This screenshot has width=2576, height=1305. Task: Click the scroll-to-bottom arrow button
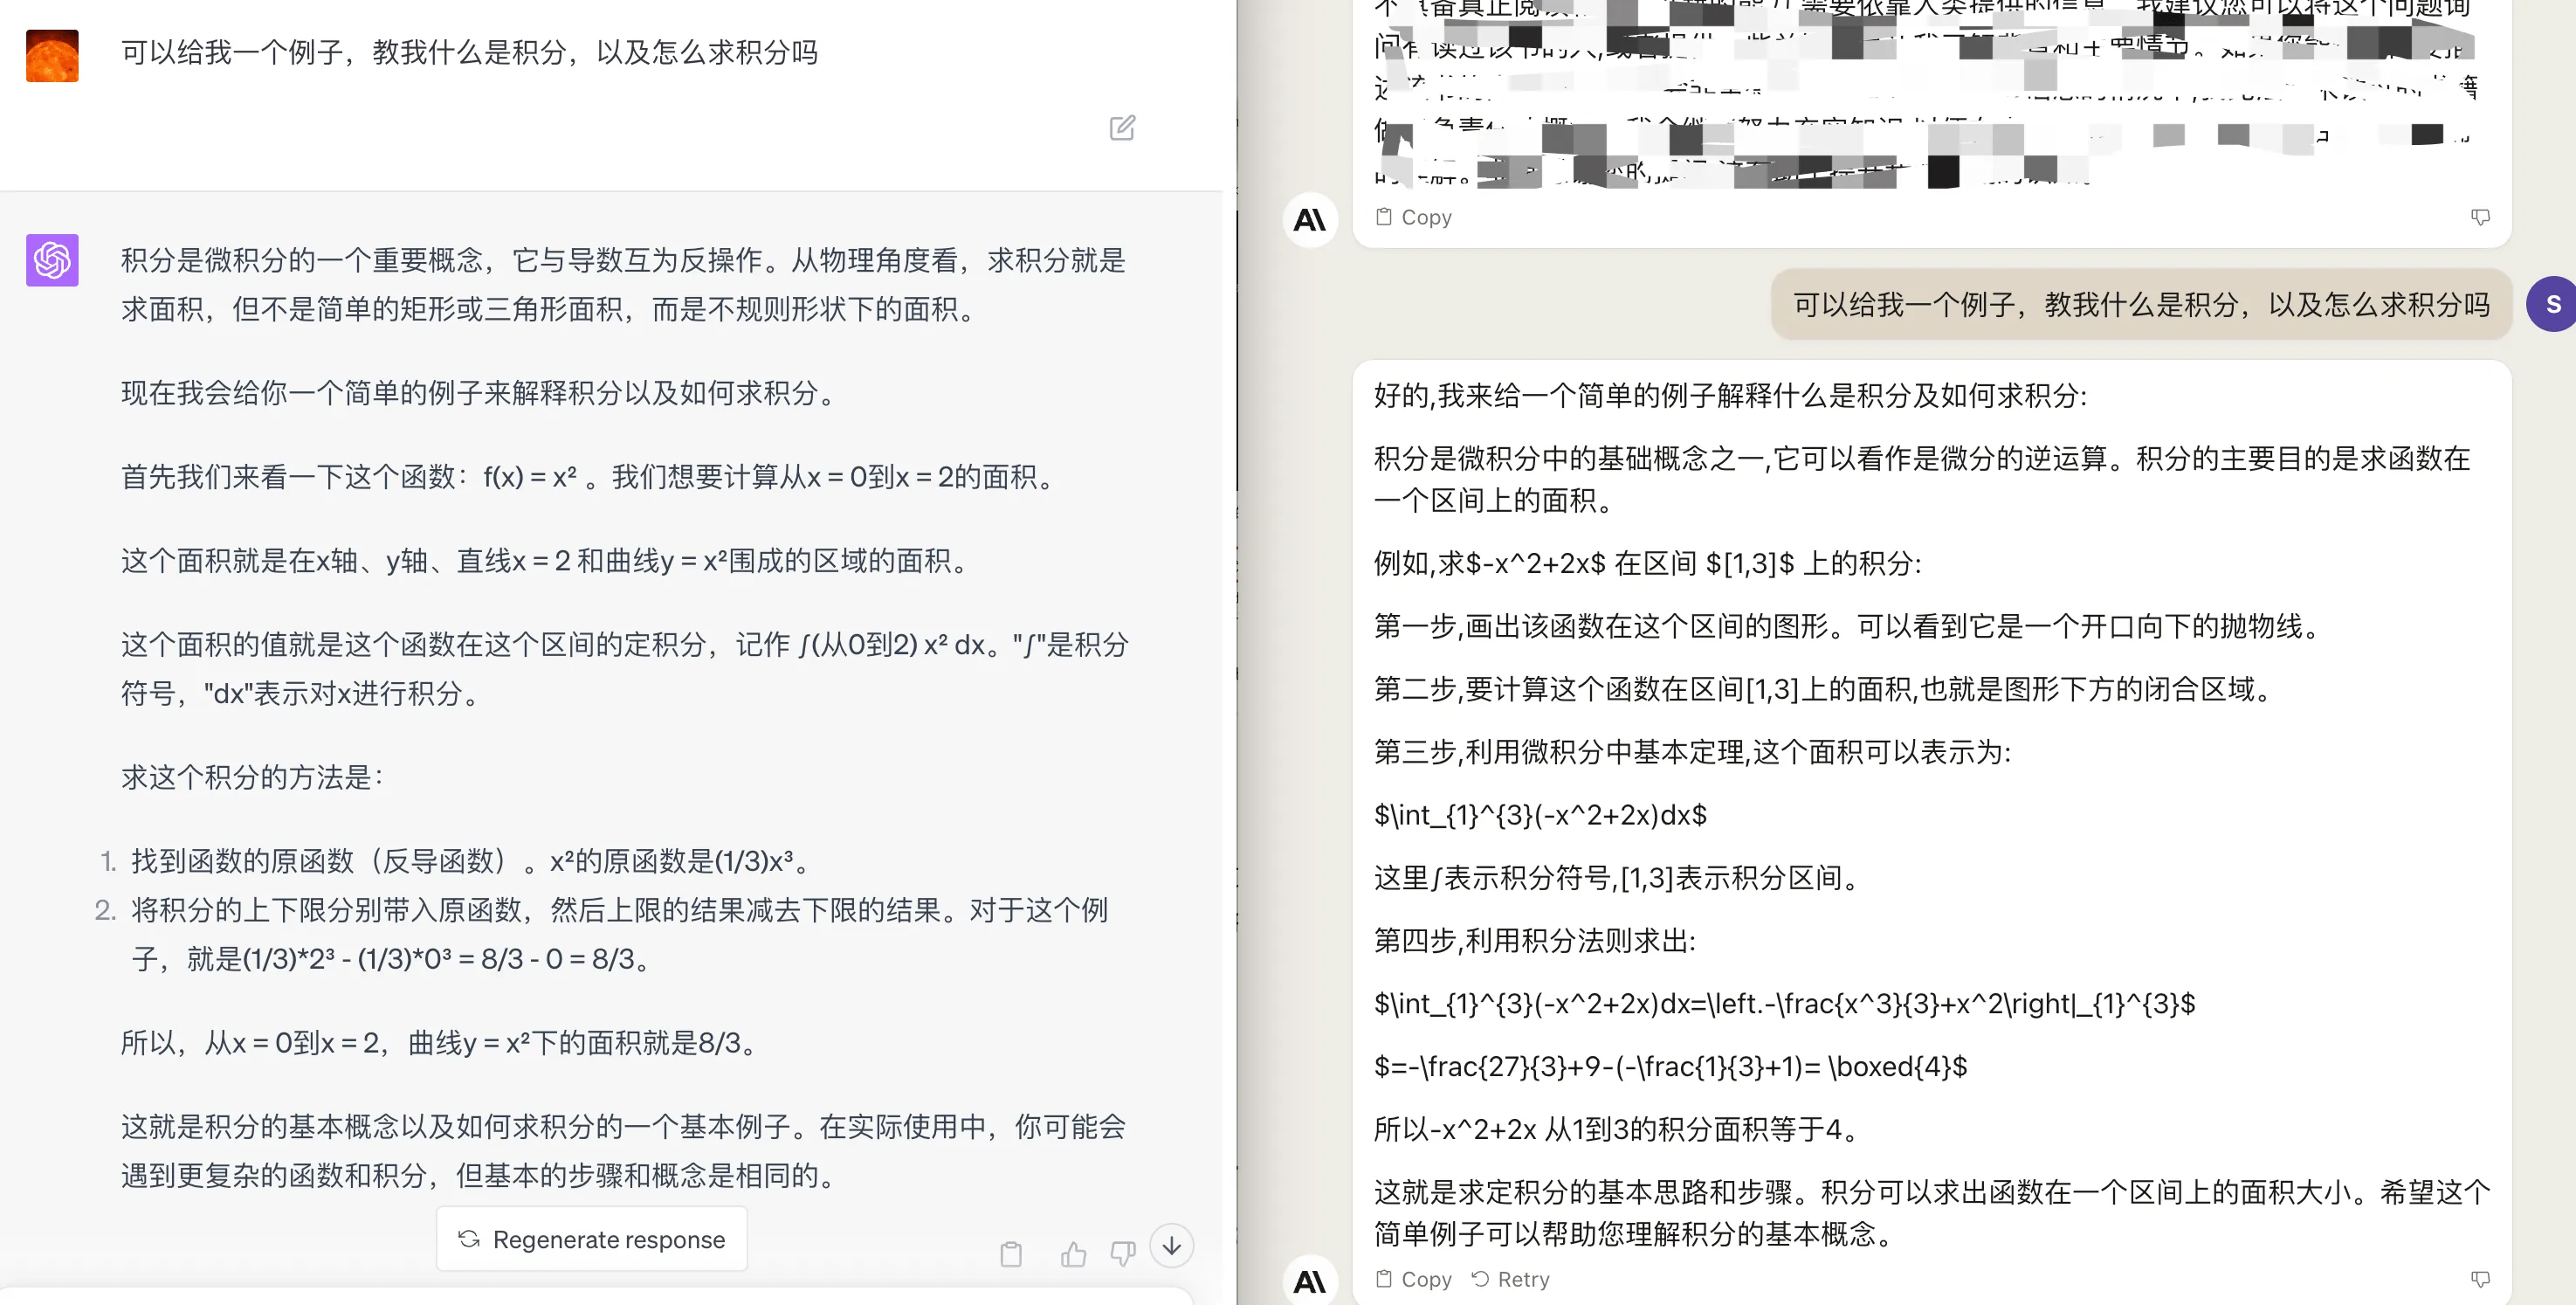tap(1171, 1246)
